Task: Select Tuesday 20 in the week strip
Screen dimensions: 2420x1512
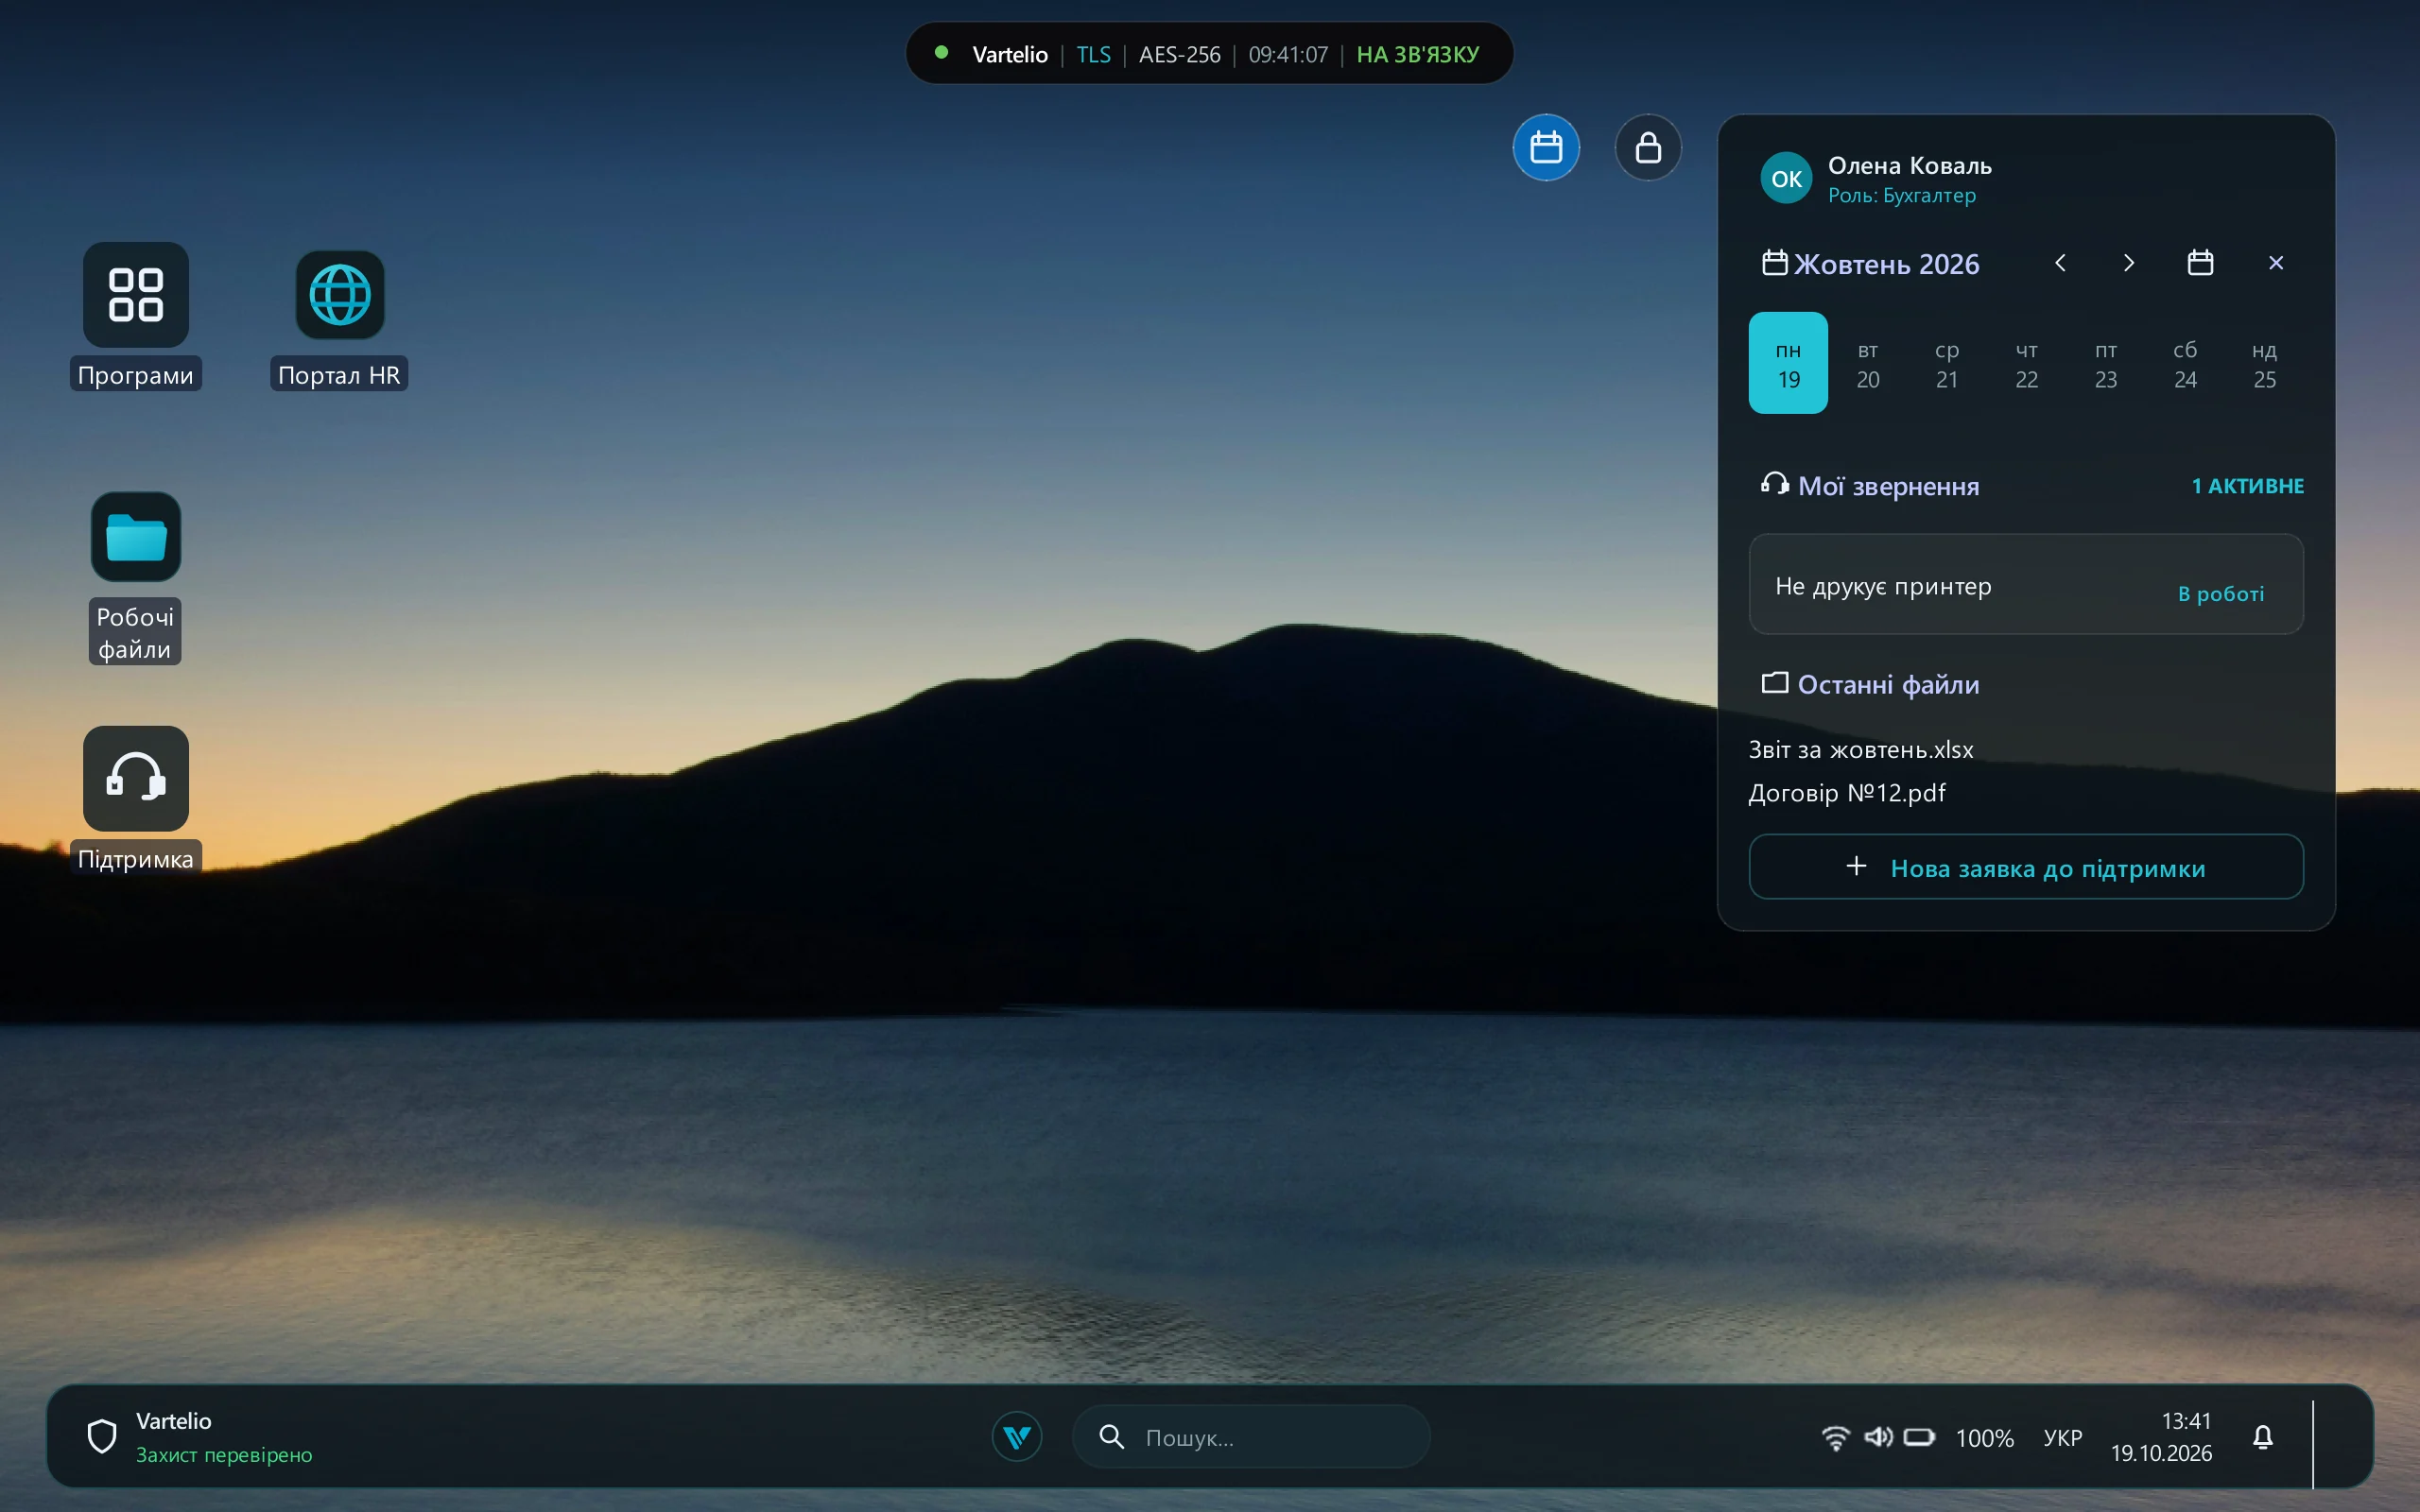Action: (x=1867, y=363)
